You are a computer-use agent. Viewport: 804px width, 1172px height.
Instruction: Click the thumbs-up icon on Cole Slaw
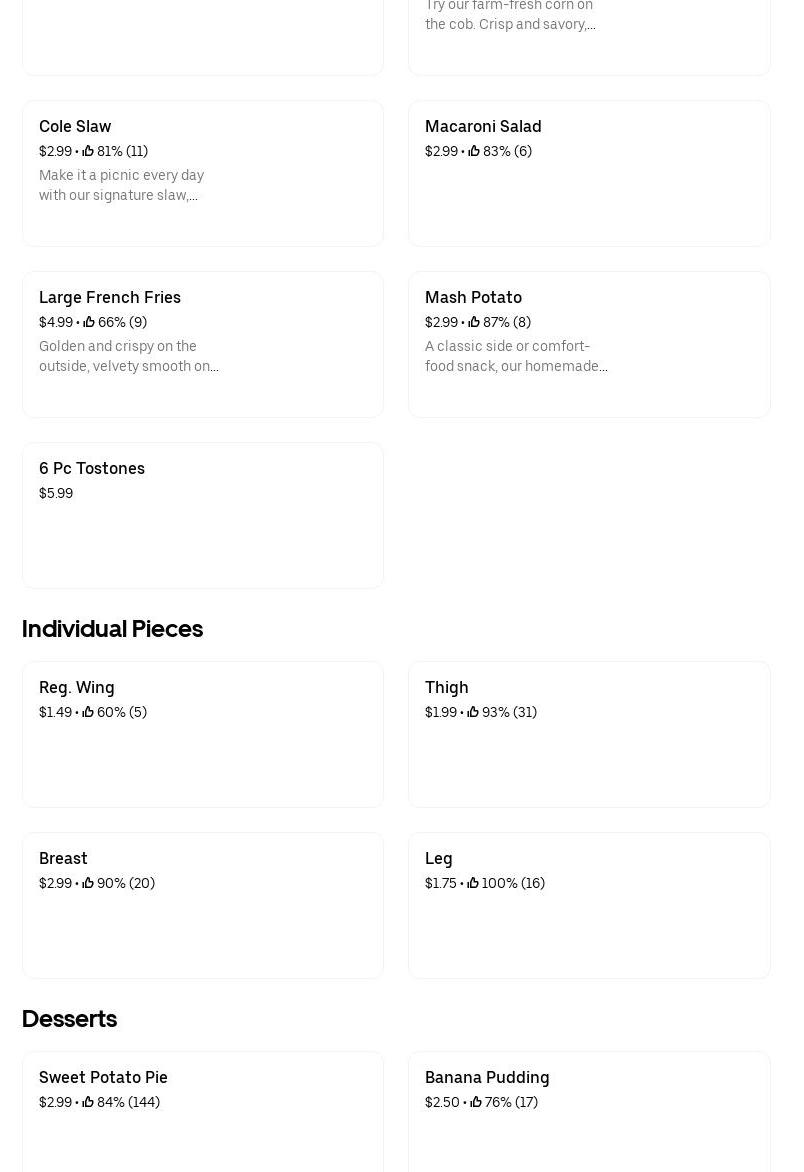pos(88,151)
